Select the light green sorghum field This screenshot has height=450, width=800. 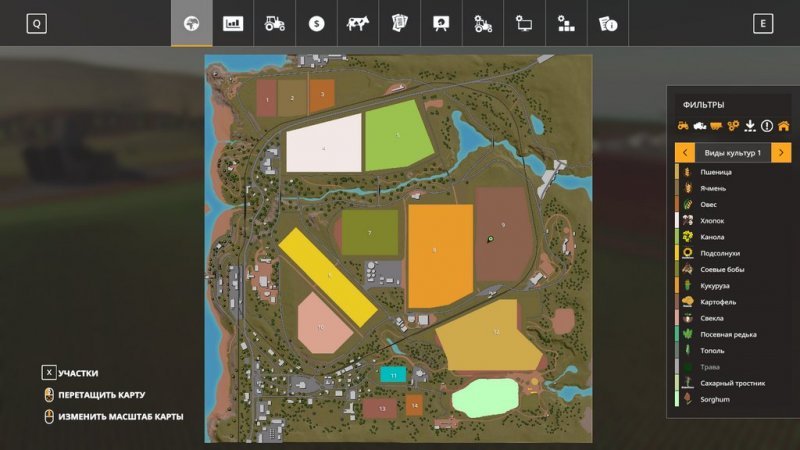[485, 398]
